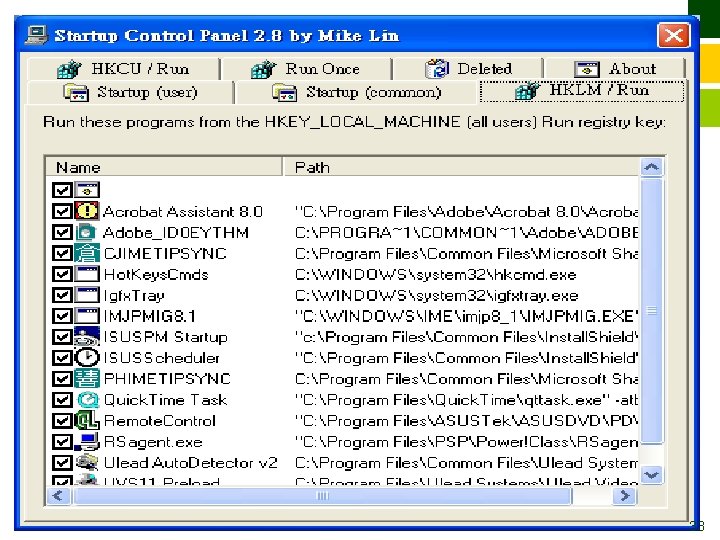
Task: Click the IgfxTray window icon
Action: [x=87, y=295]
